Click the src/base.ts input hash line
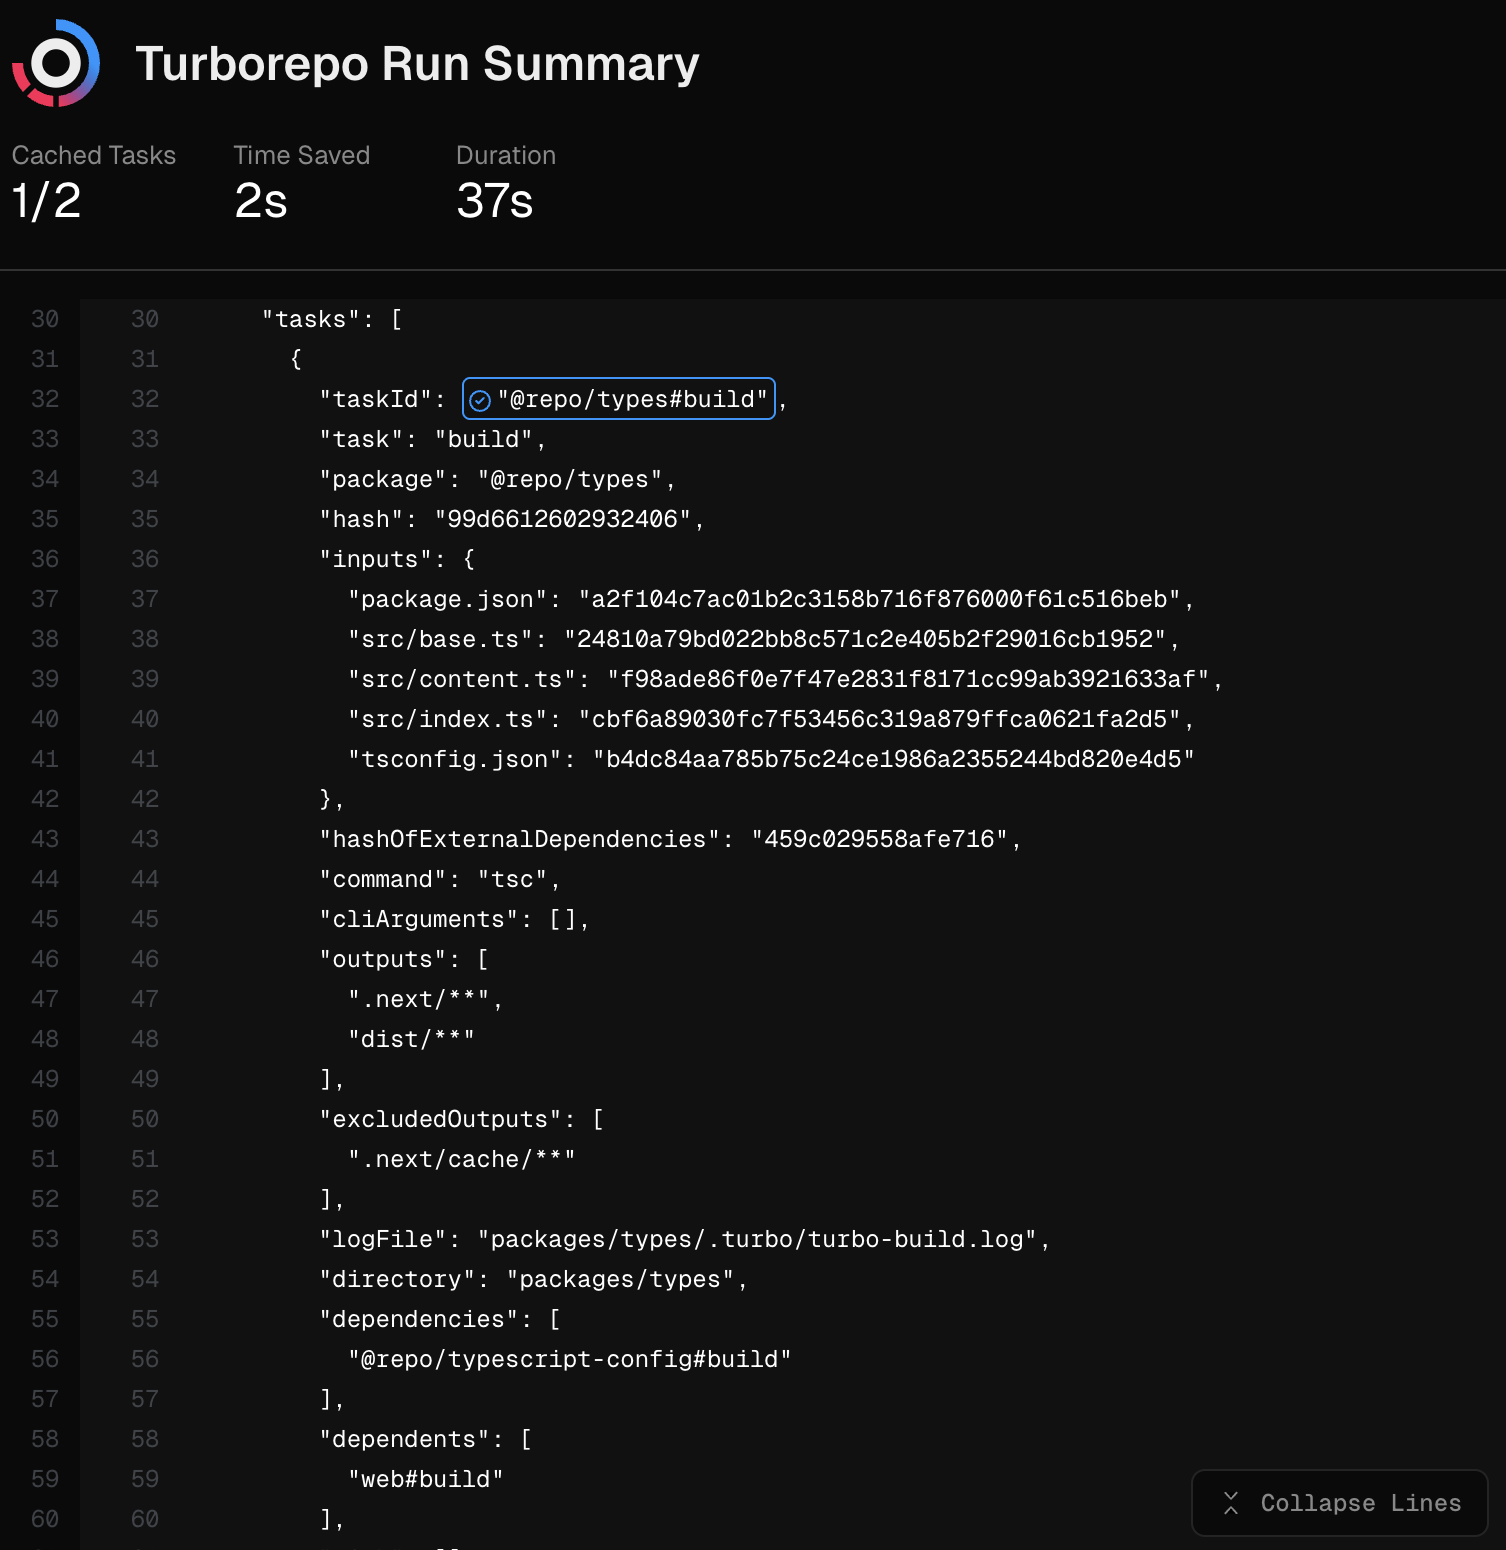 [764, 639]
